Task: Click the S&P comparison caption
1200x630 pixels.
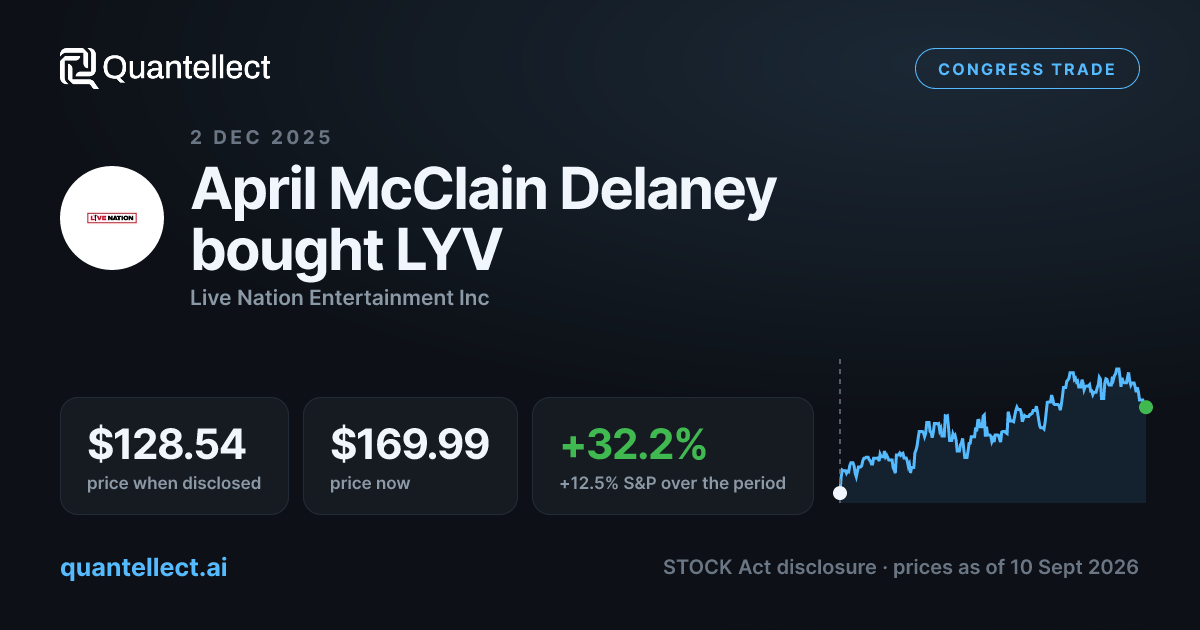Action: click(673, 484)
